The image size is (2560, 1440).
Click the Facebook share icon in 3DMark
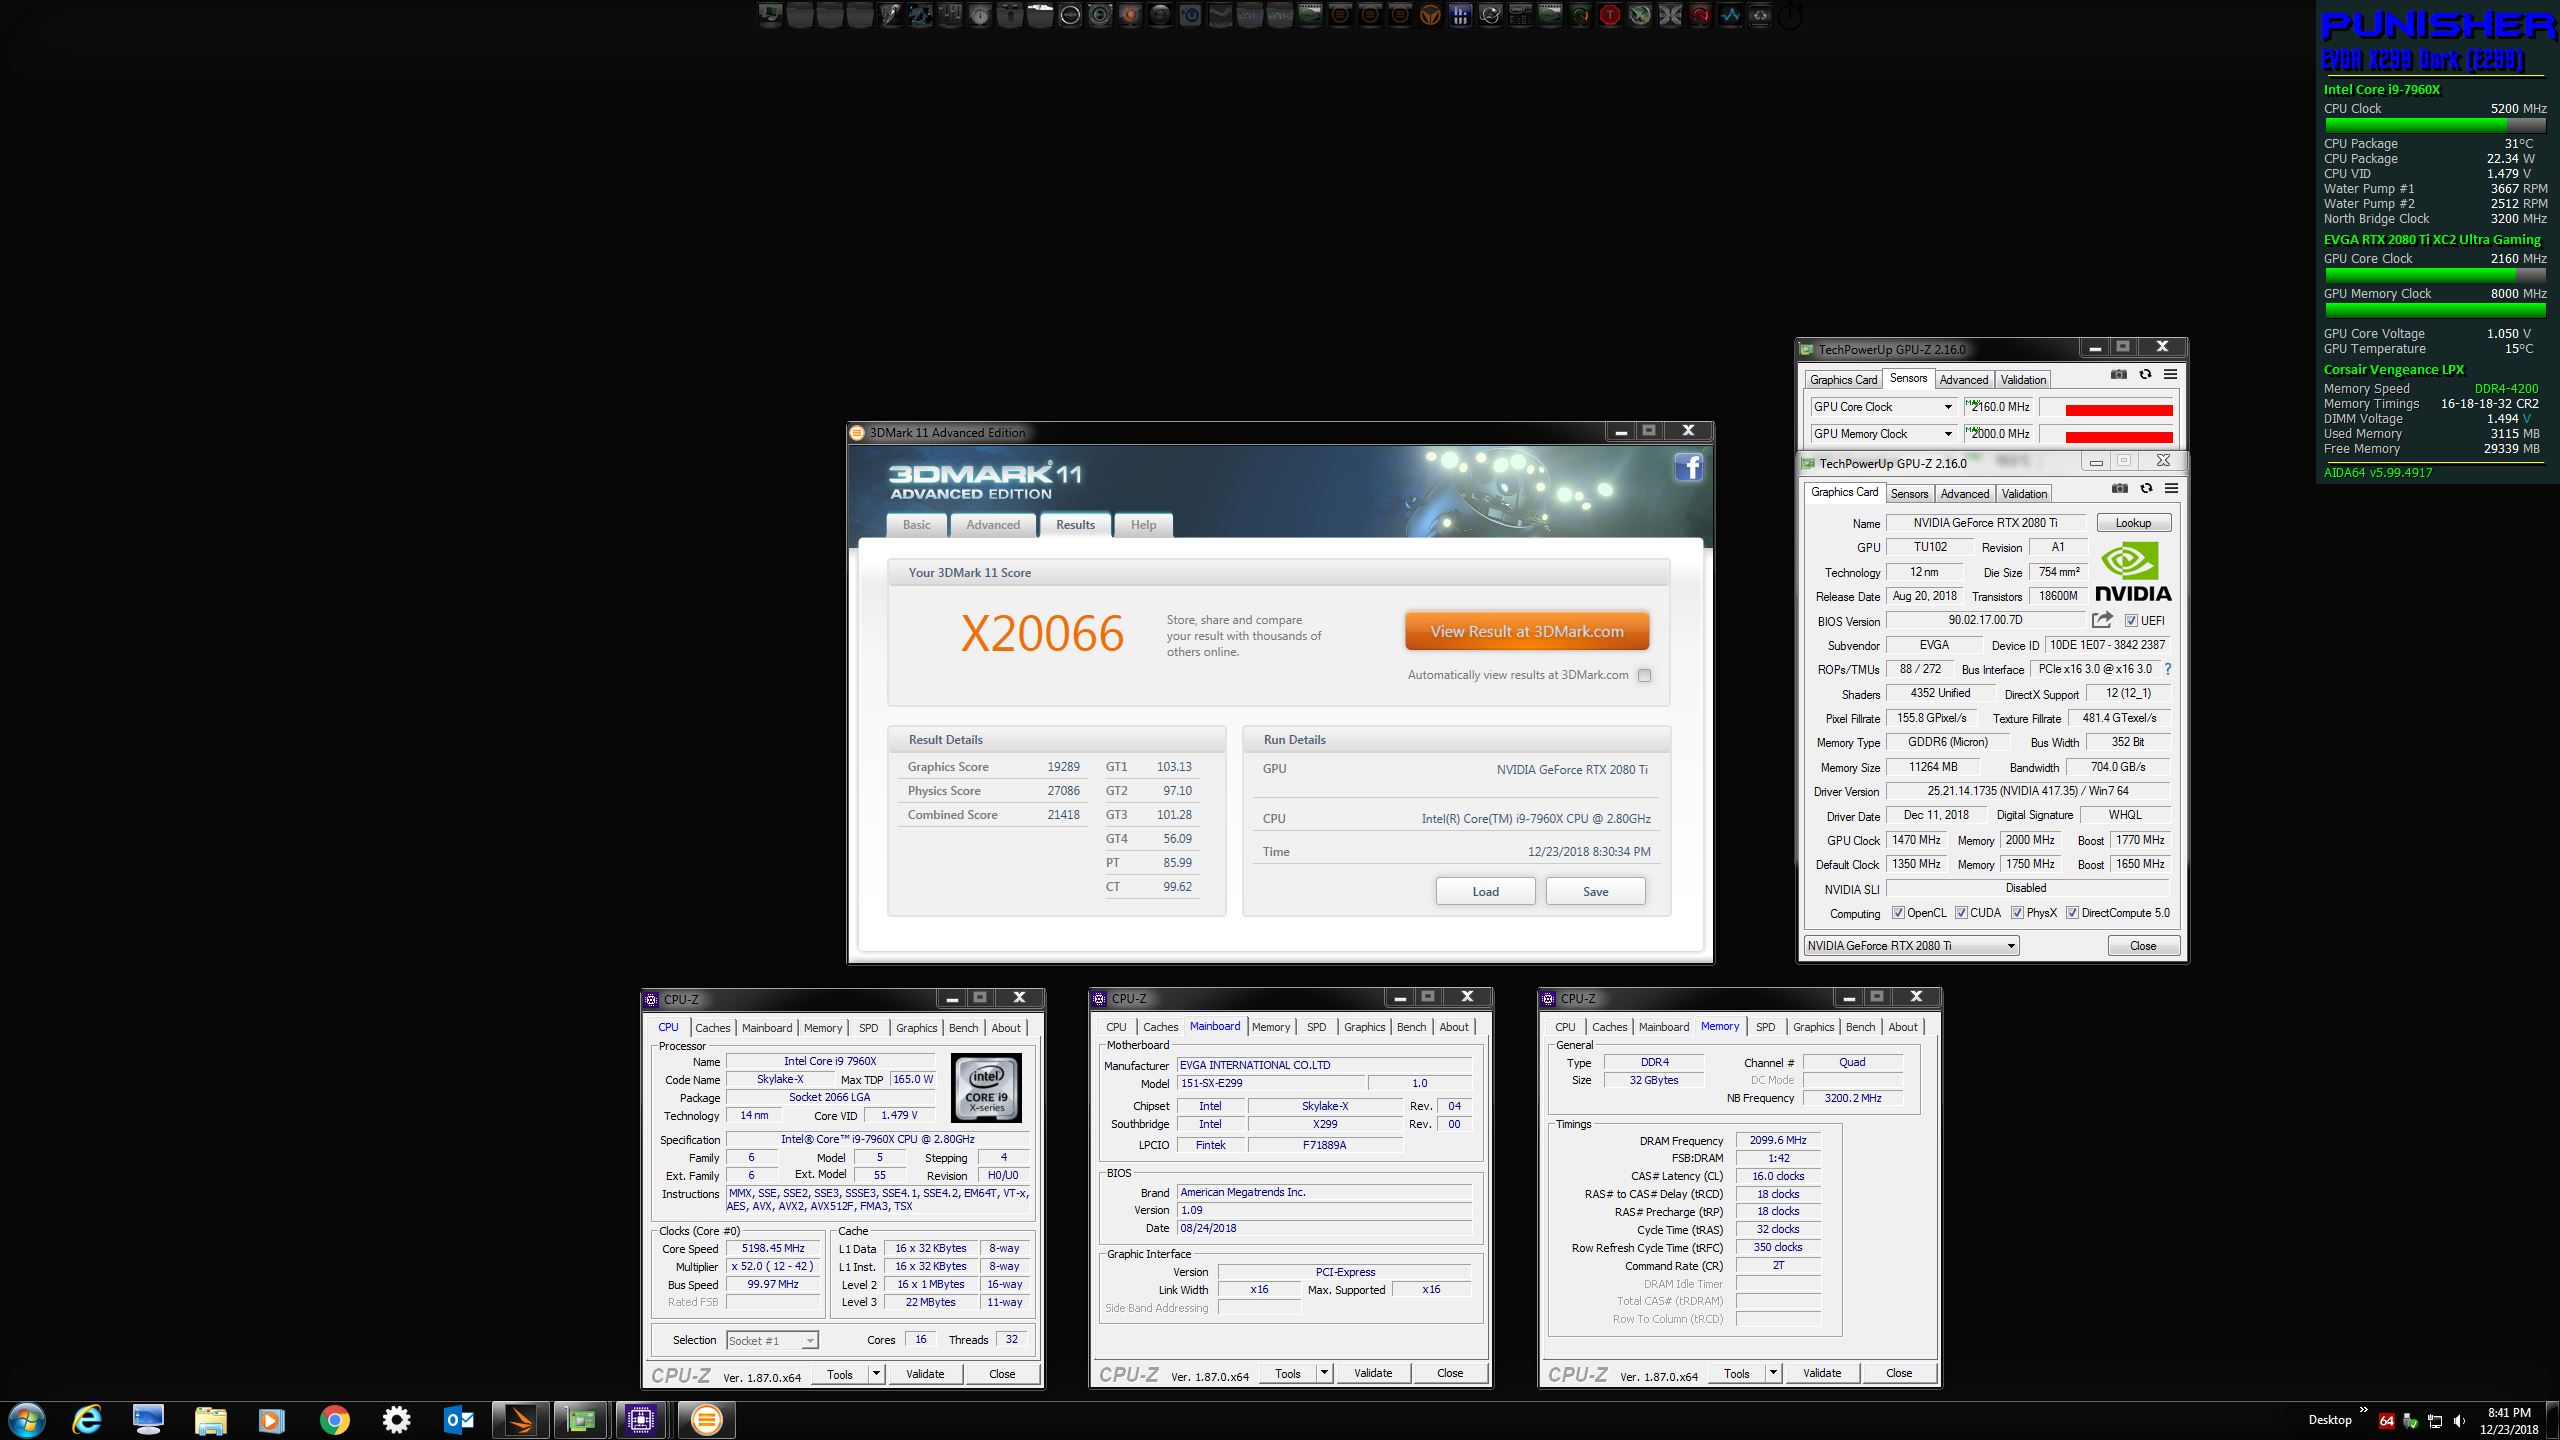click(x=1688, y=468)
